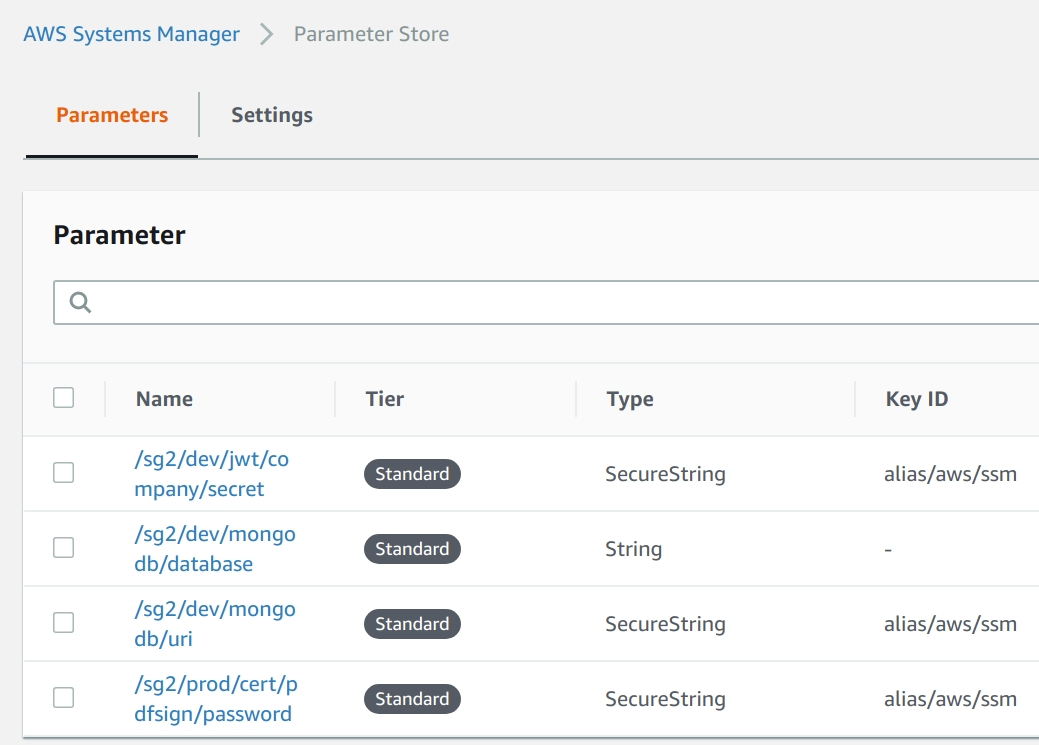Click the parameter search input field
This screenshot has width=1039, height=745.
(546, 302)
